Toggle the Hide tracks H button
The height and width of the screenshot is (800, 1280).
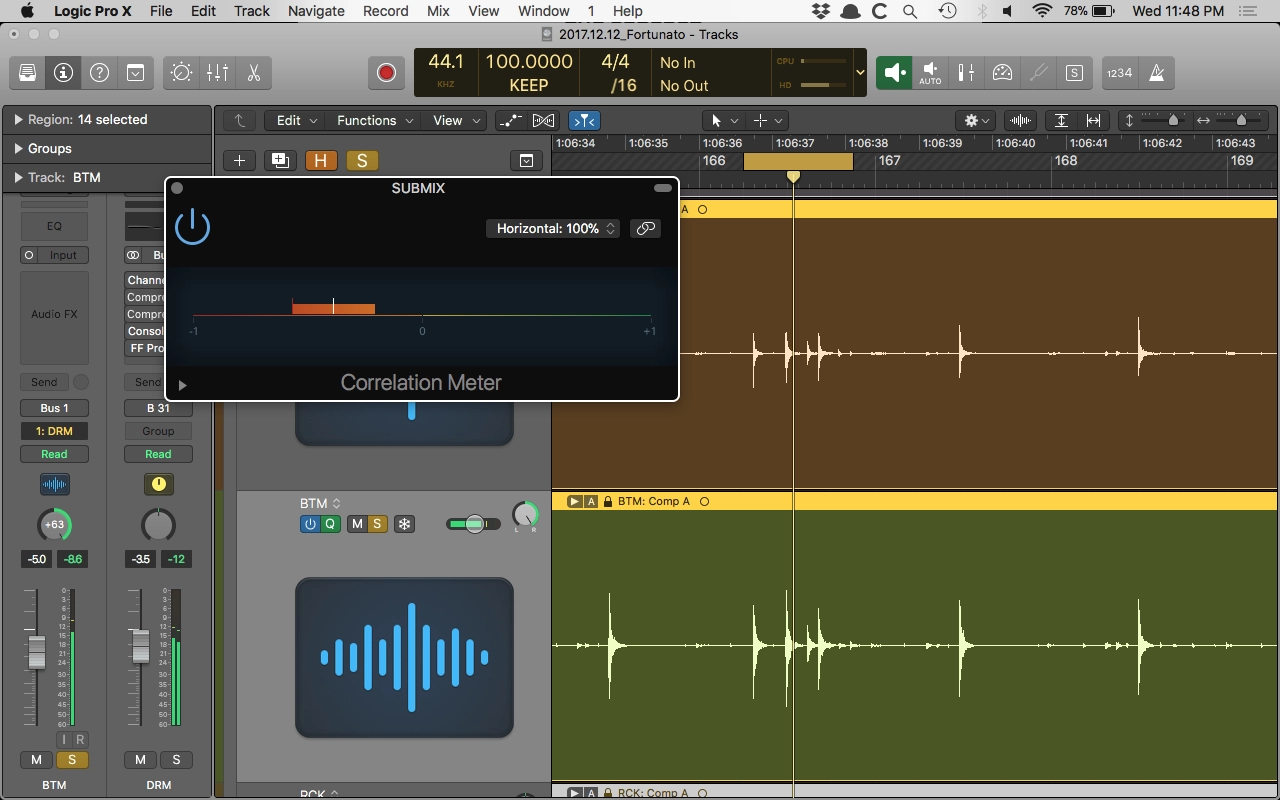point(321,160)
